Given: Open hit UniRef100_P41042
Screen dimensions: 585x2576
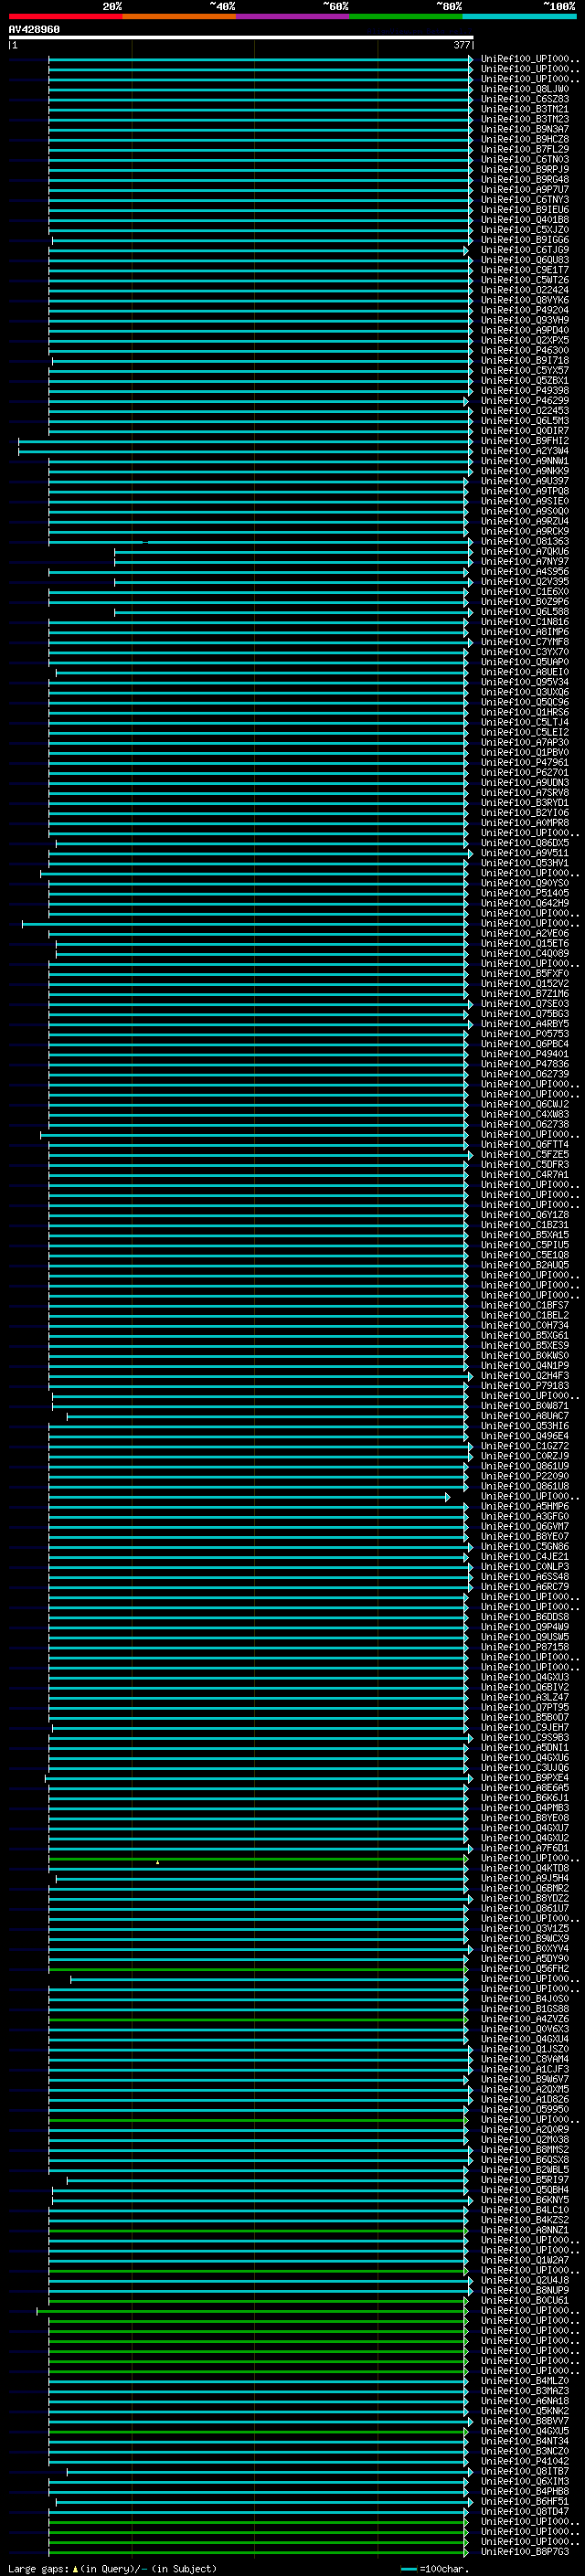Looking at the screenshot, I should click(x=524, y=2461).
